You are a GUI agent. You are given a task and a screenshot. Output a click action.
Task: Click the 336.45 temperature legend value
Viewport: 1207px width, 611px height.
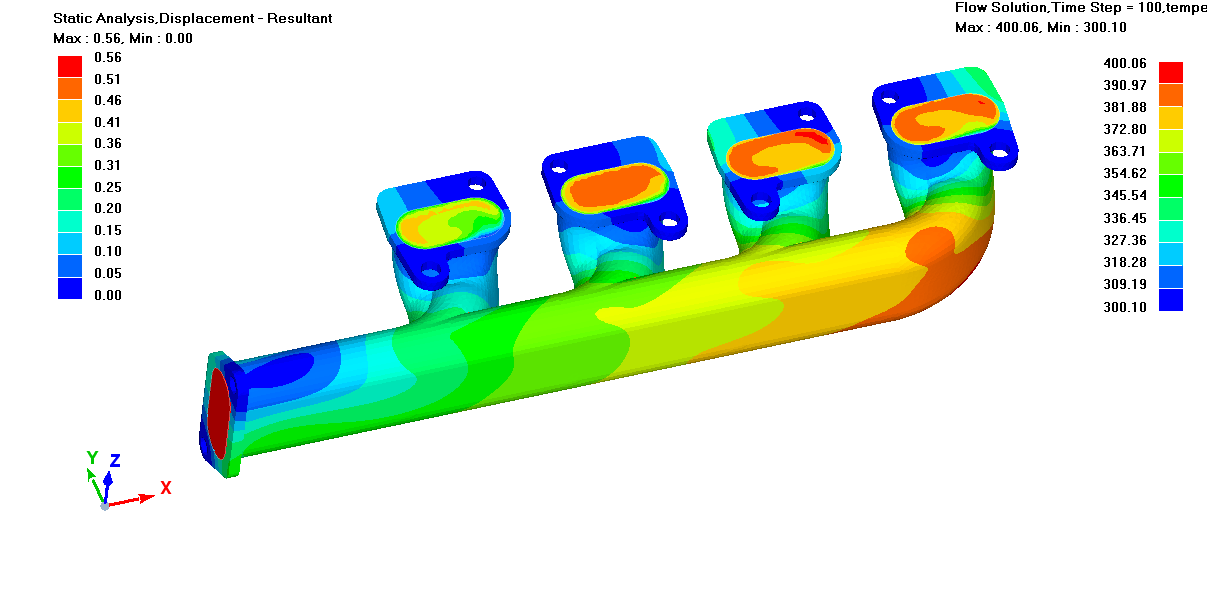click(x=1125, y=218)
